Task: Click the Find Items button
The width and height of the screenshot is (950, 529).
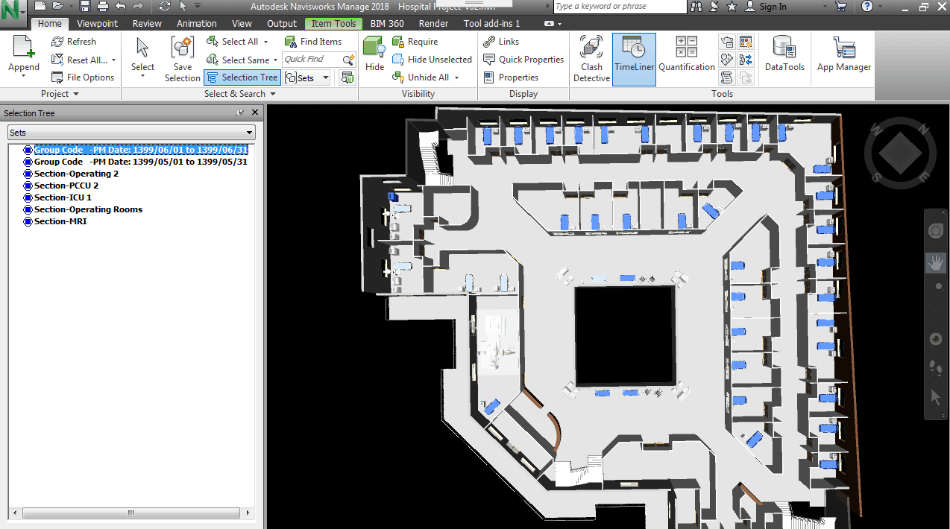Action: (x=313, y=42)
